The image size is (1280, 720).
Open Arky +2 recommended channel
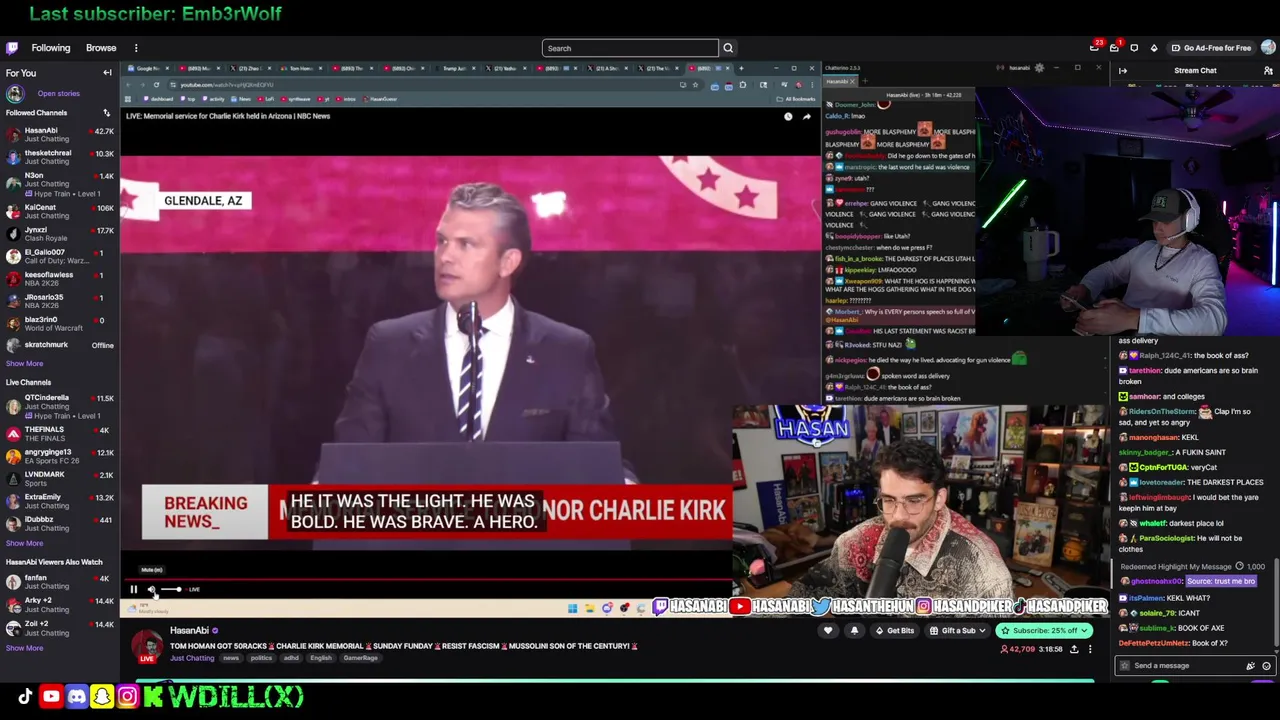[60, 604]
